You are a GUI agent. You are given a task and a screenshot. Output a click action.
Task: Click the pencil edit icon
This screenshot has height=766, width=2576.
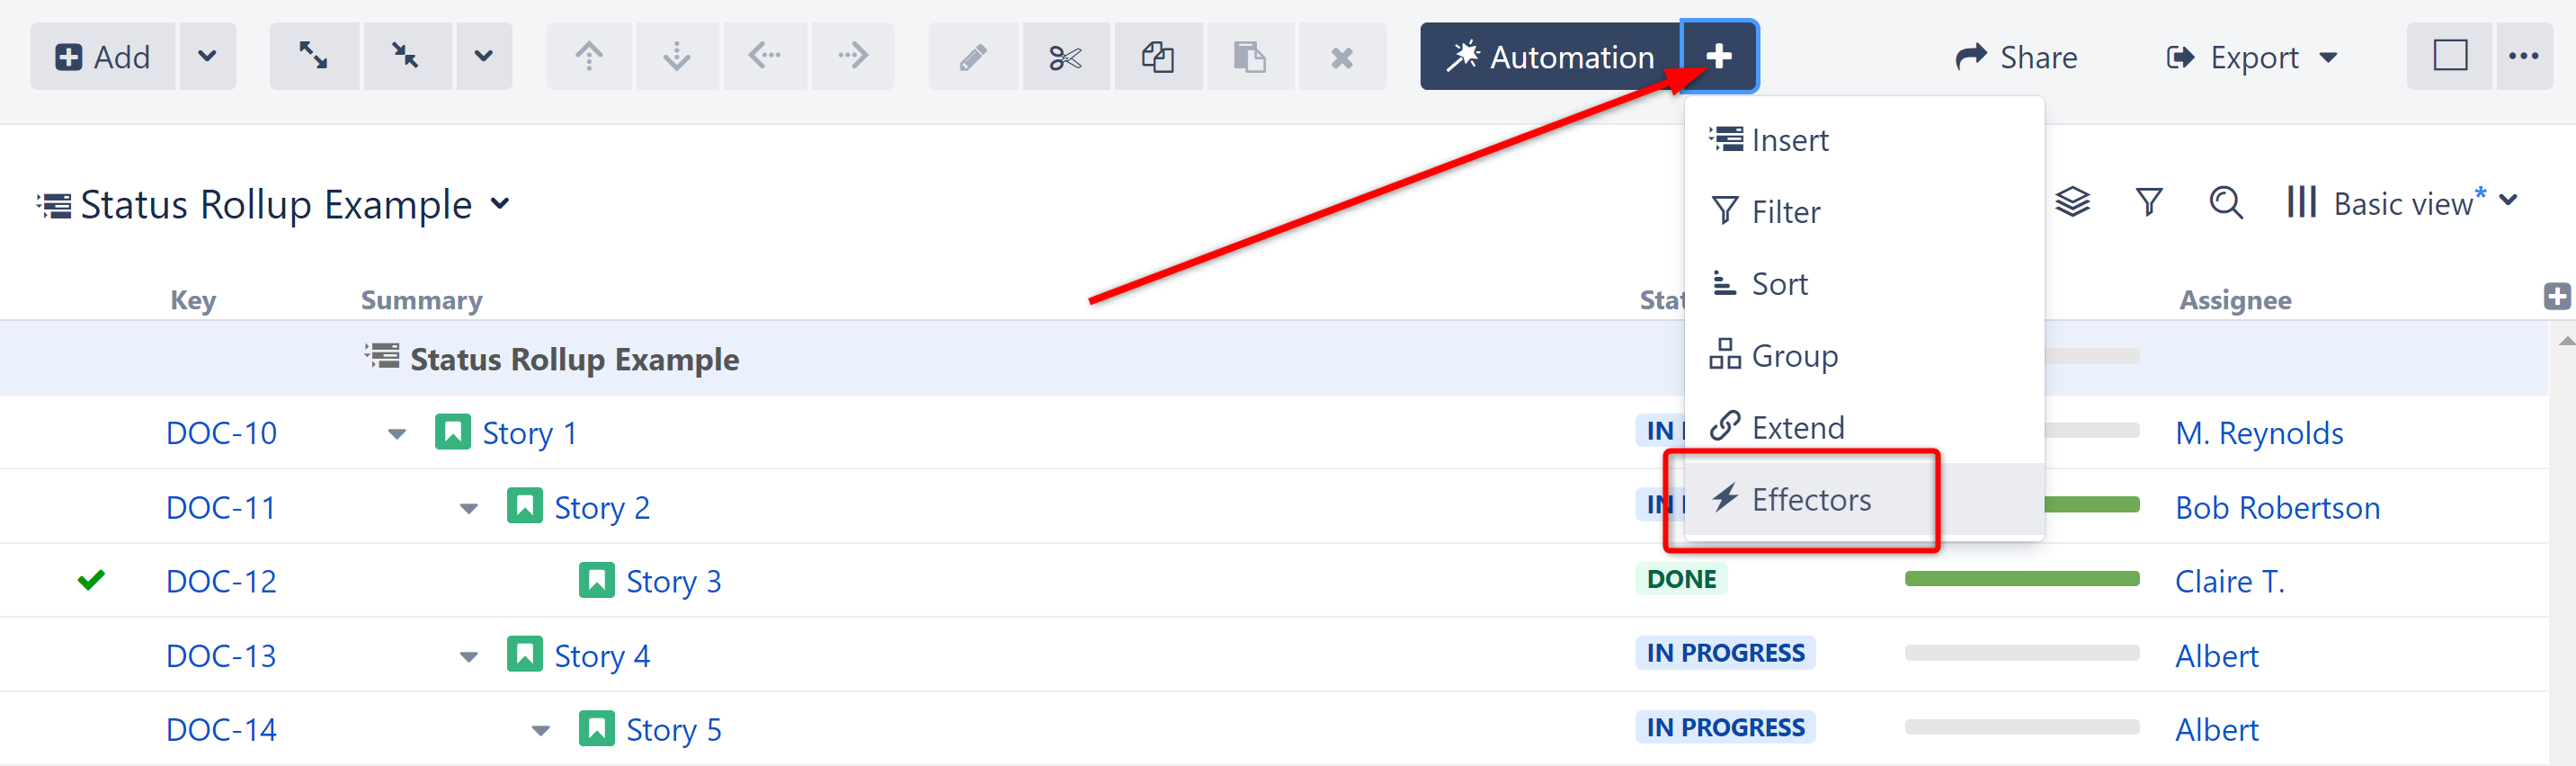[972, 58]
